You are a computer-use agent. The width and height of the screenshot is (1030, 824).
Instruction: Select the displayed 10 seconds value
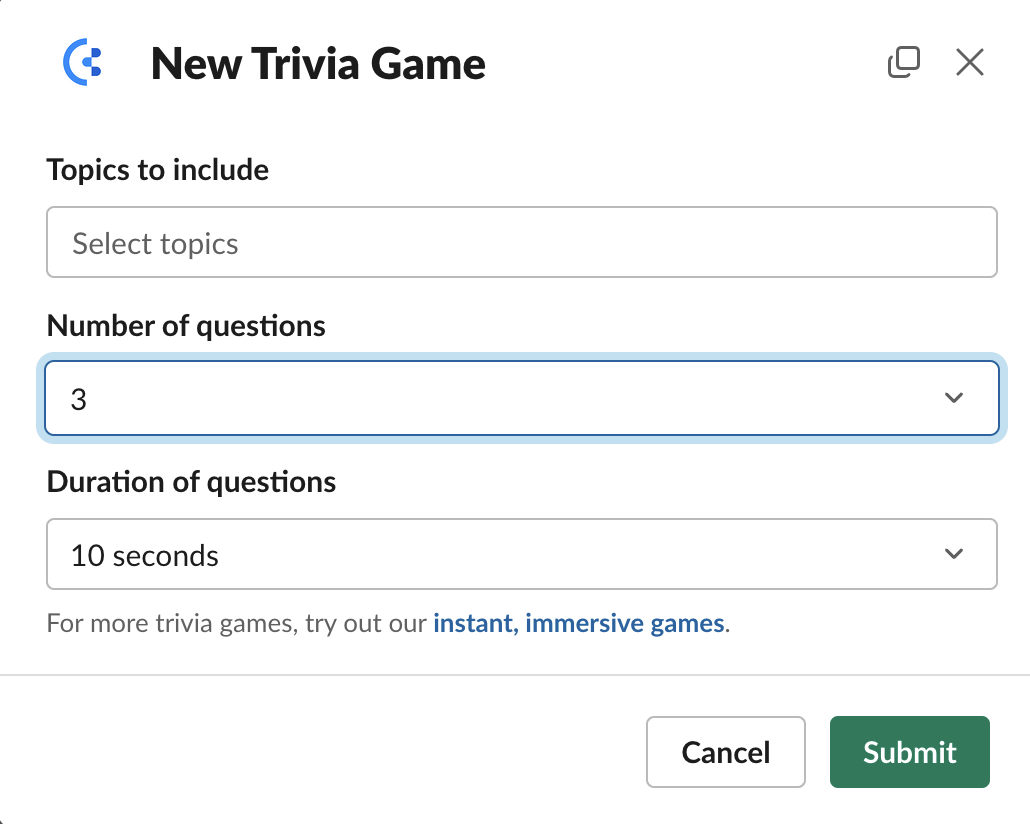pos(145,556)
